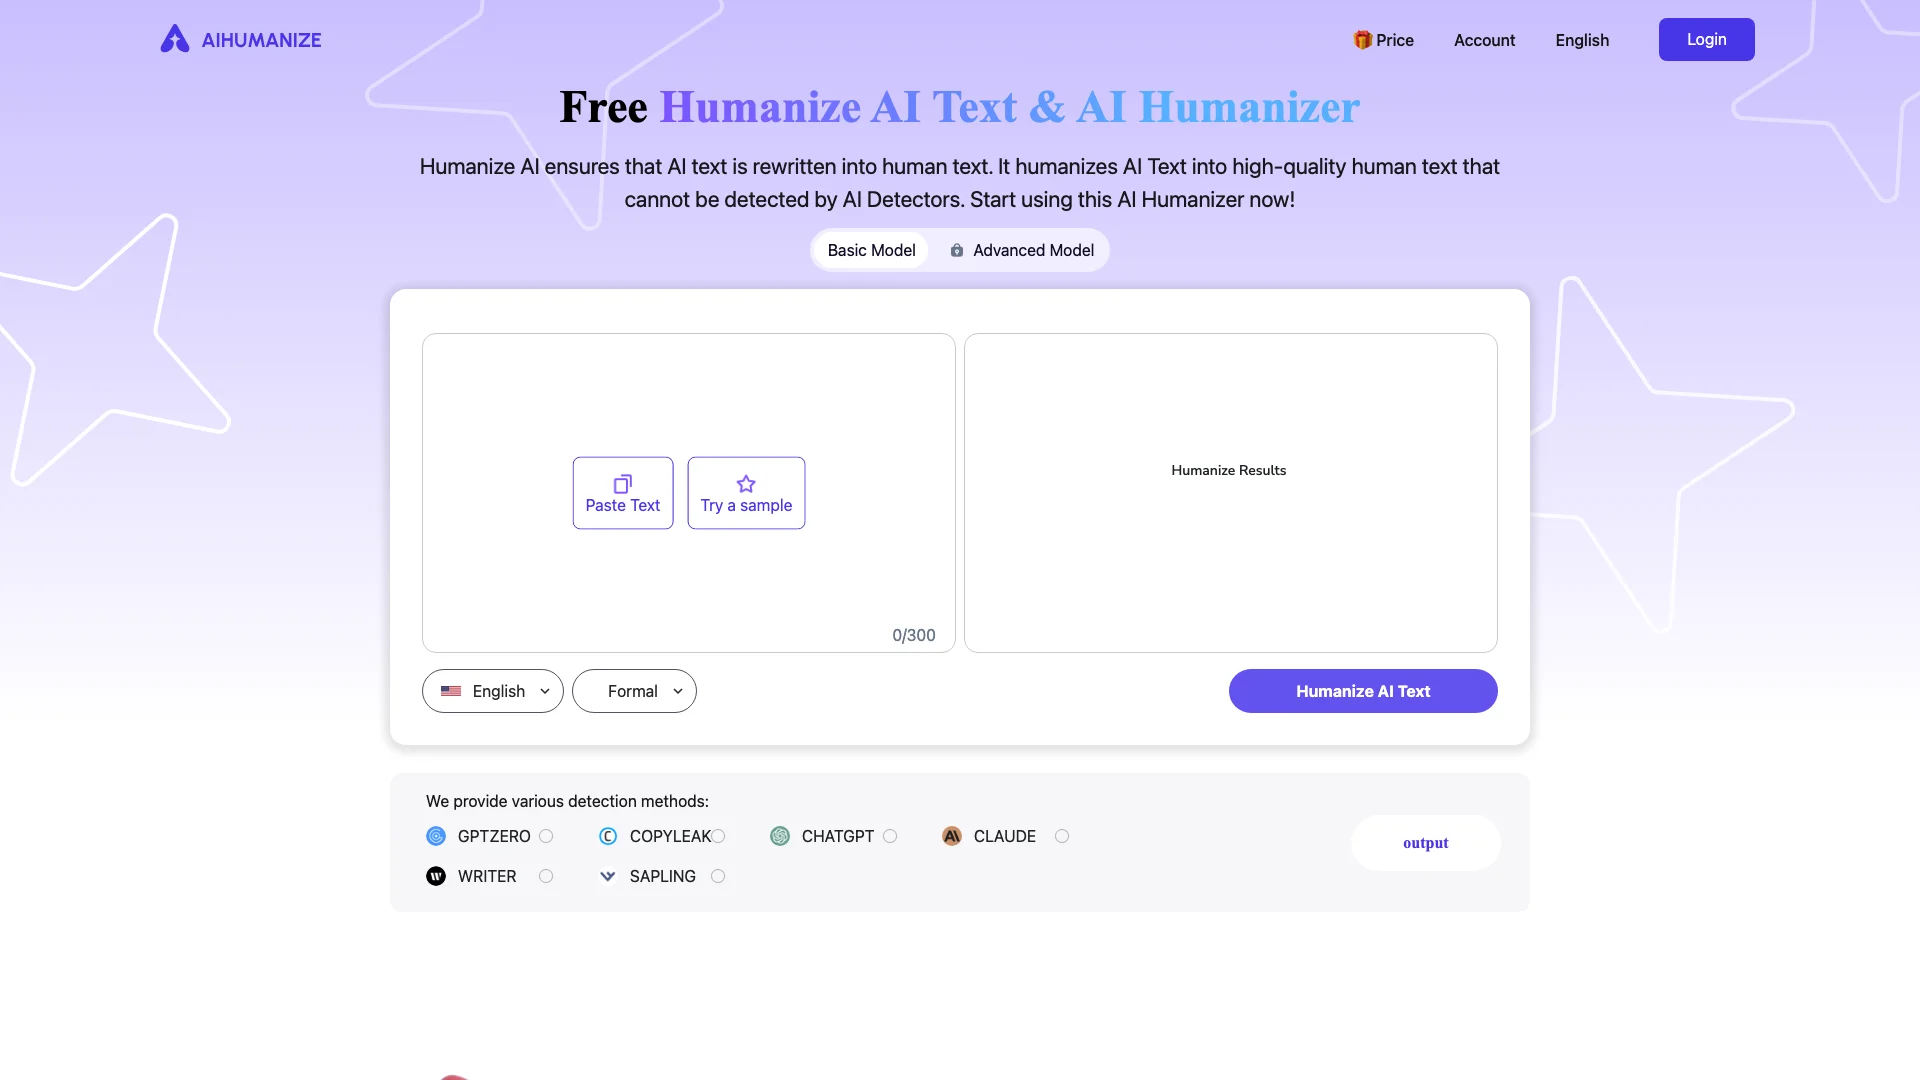Click the Try a sample star icon

pos(746,483)
